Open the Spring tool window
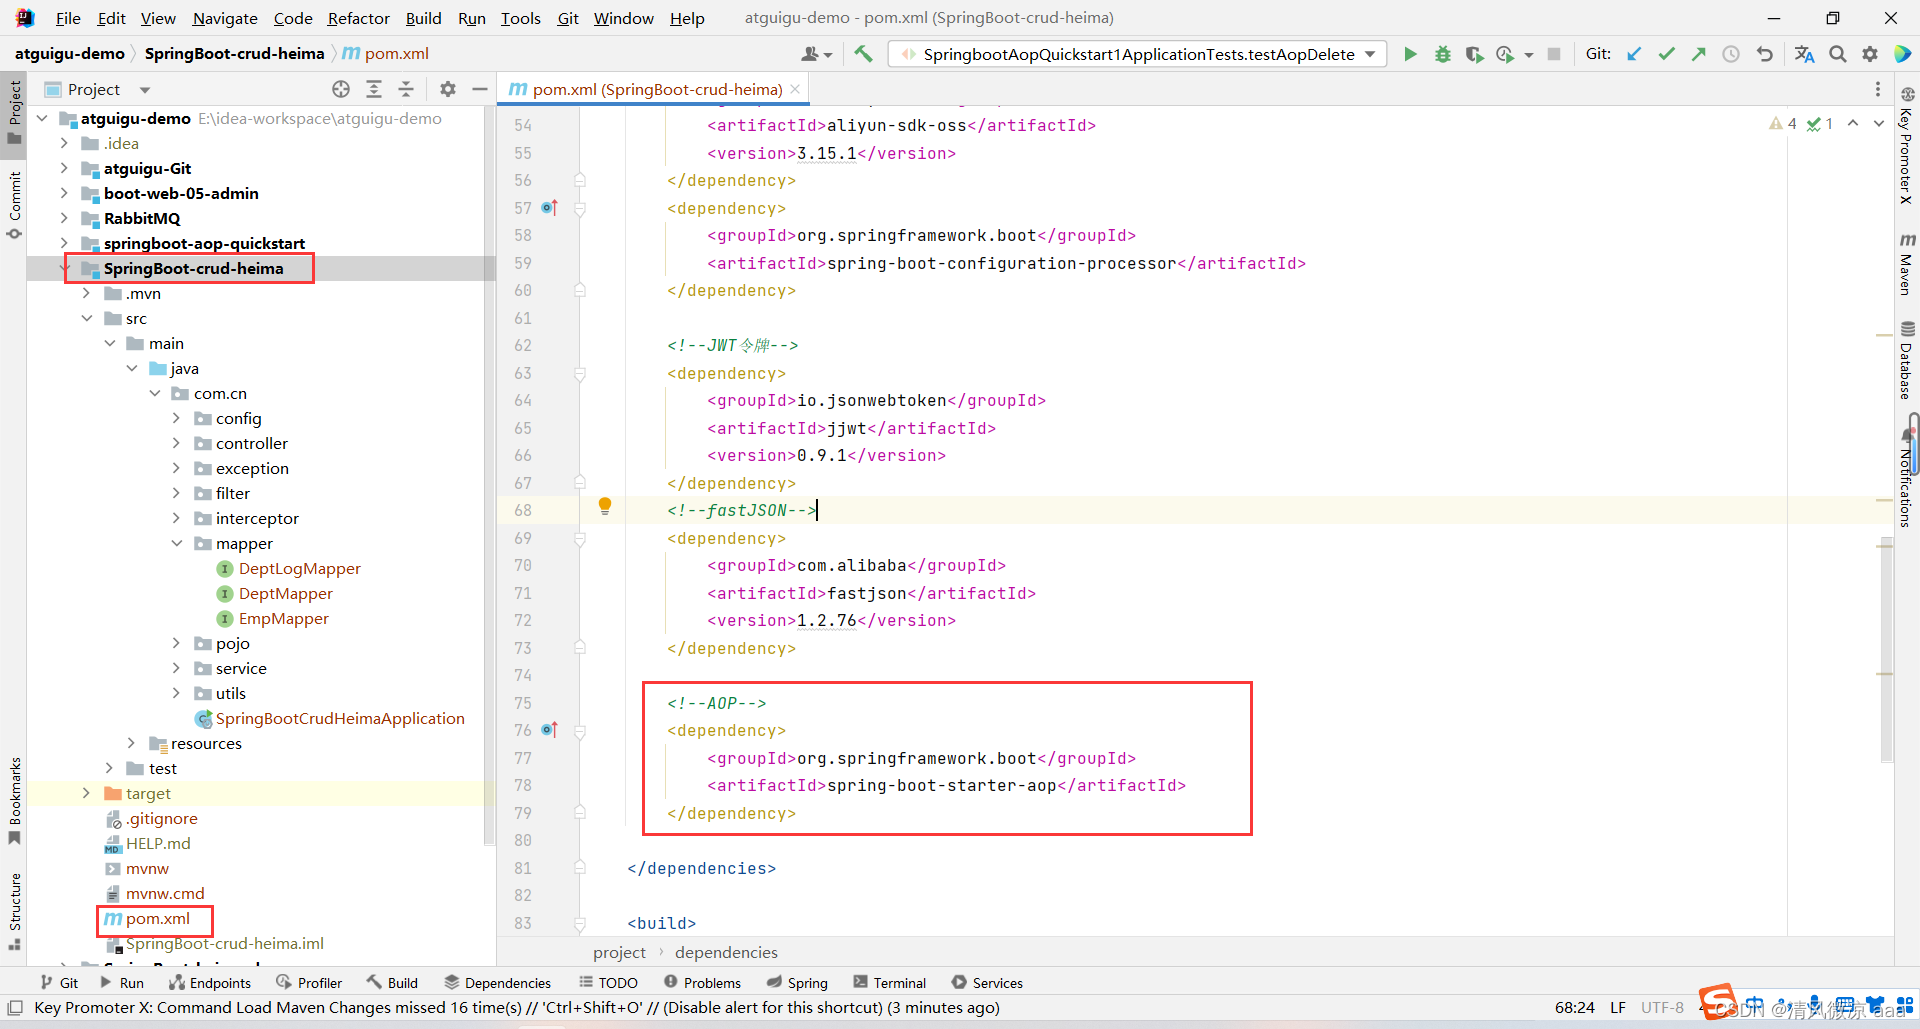Image resolution: width=1920 pixels, height=1029 pixels. [797, 983]
